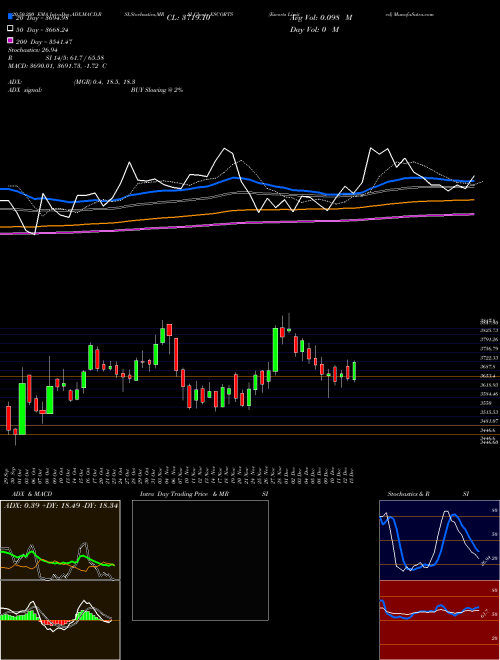Viewport: 500px width, 660px height.
Task: Click the magenta 200 Day legend swatch
Action: pyautogui.click(x=11, y=41)
